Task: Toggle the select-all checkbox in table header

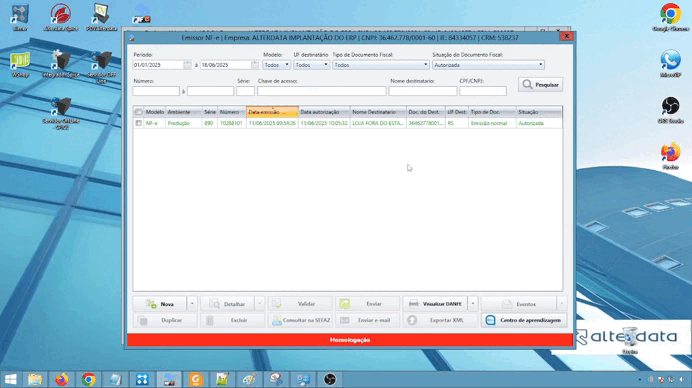Action: coord(139,112)
